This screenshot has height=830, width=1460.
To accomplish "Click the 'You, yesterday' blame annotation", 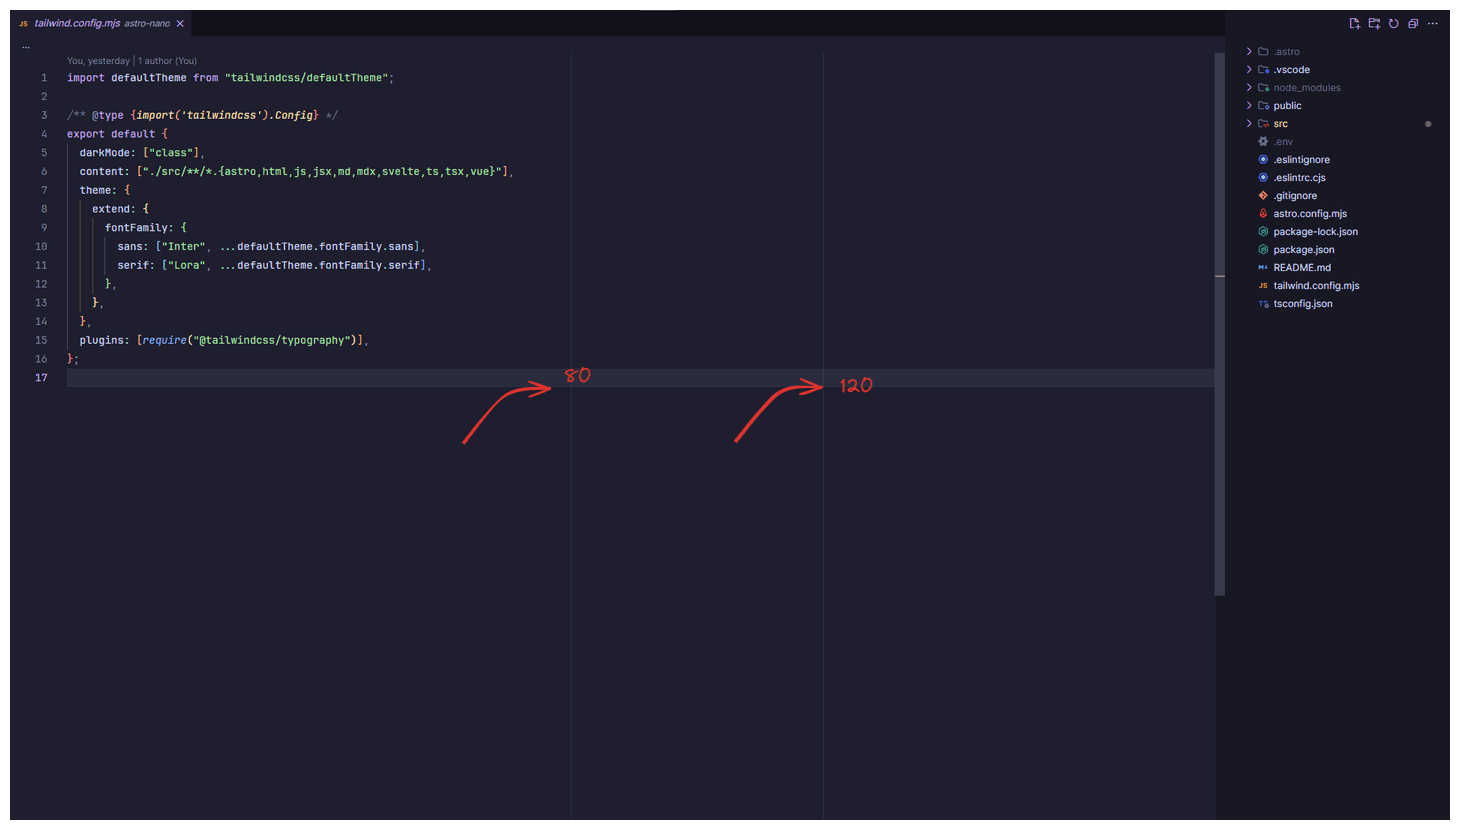I will point(98,61).
